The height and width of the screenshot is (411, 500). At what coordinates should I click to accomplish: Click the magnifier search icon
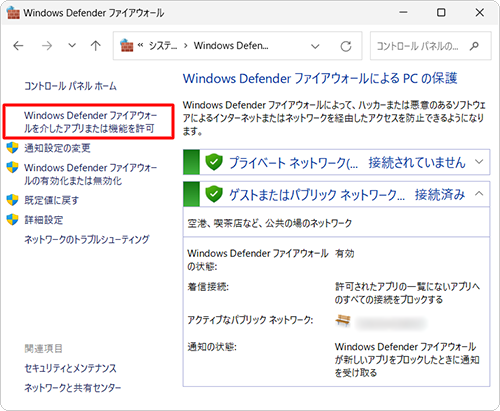(x=474, y=46)
